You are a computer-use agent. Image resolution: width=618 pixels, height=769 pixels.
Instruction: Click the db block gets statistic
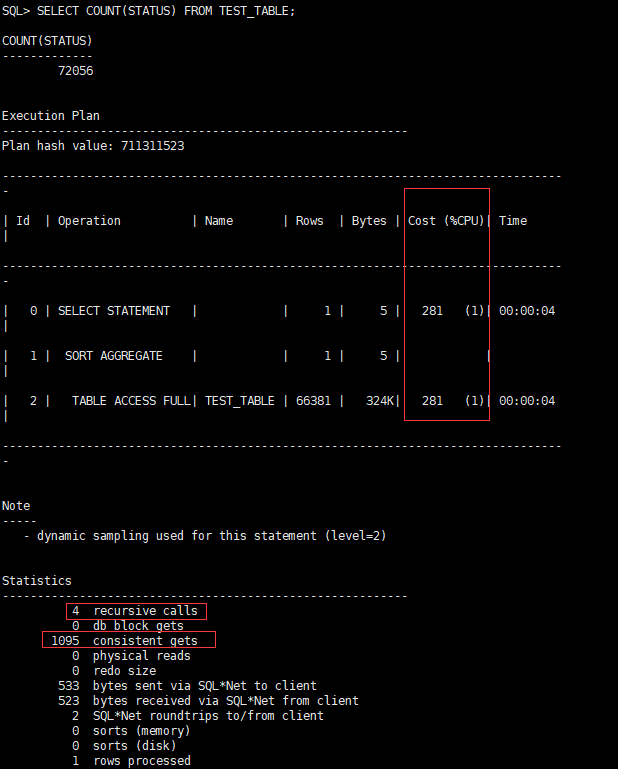tap(128, 626)
